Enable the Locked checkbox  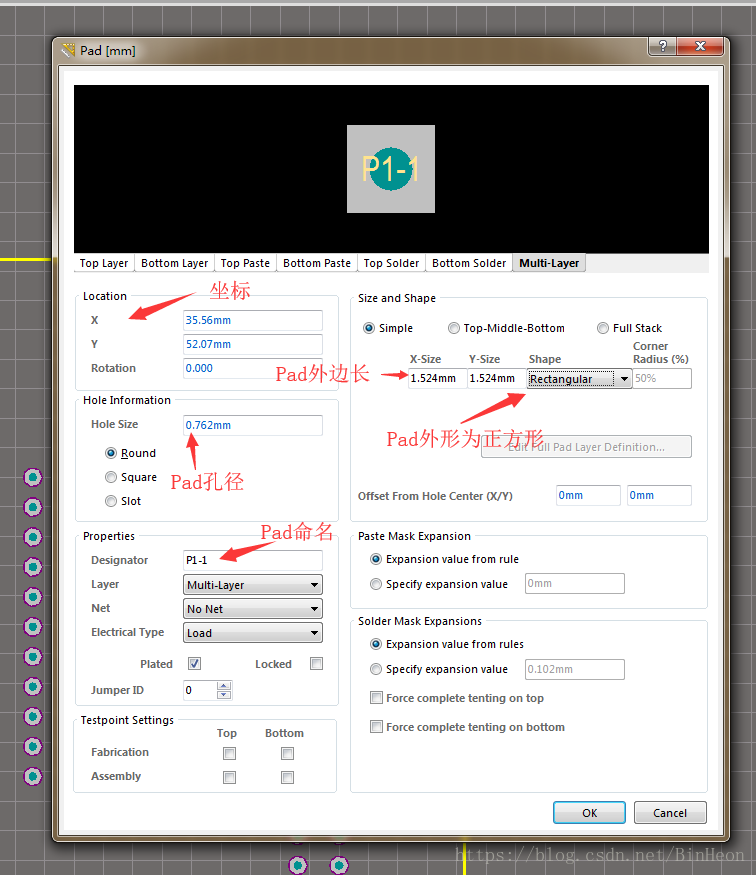[x=316, y=664]
